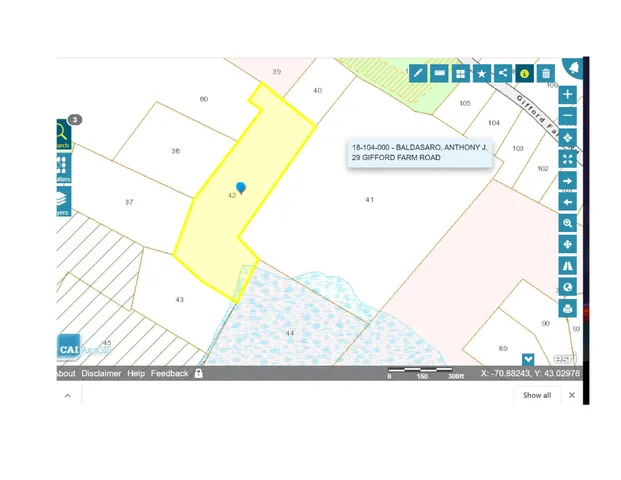
Task: Expand the overview chevron near esri logo
Action: click(x=528, y=359)
